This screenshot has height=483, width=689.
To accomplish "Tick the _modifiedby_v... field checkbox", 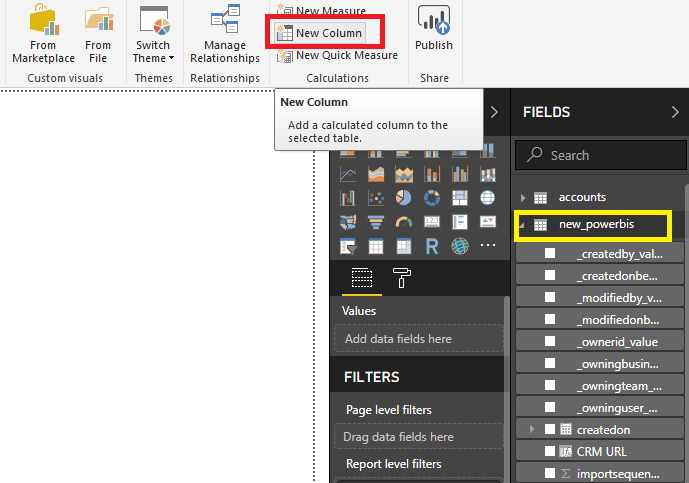I will click(x=550, y=298).
